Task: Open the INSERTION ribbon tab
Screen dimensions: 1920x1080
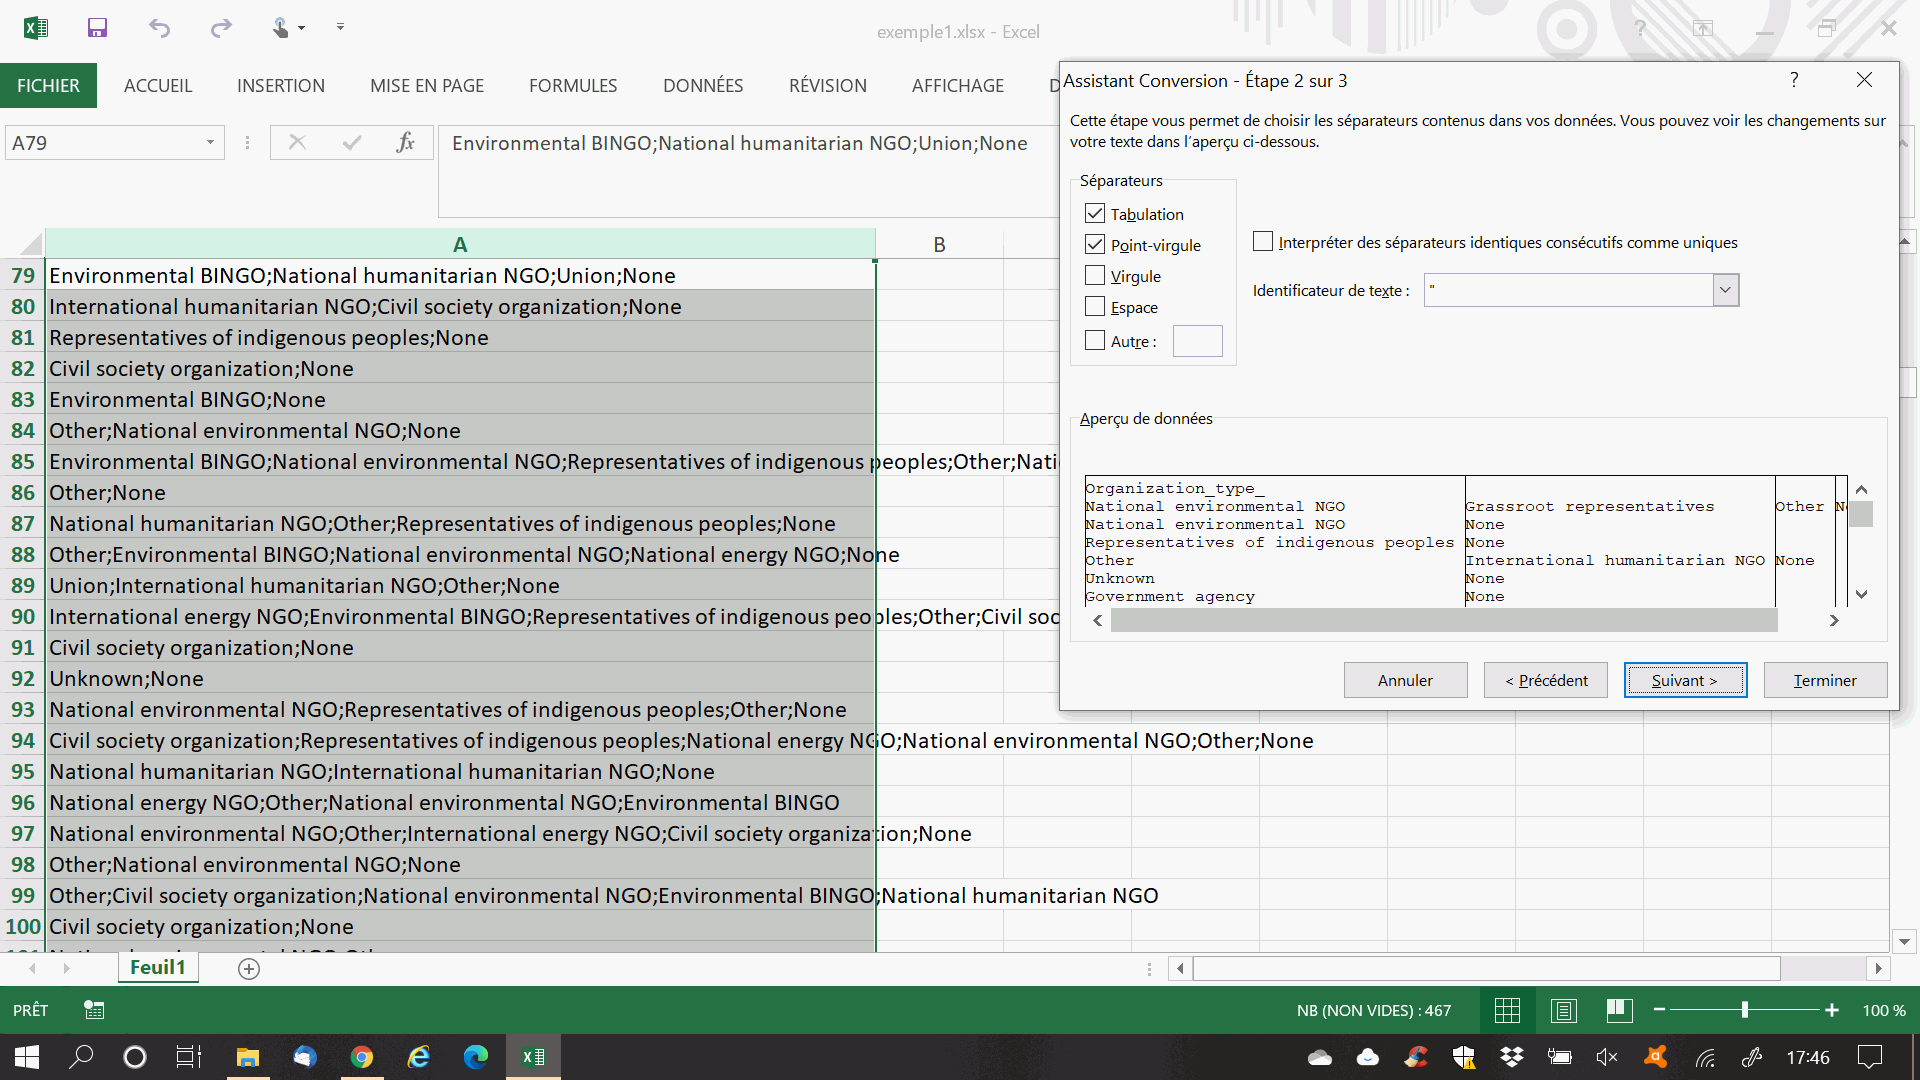Action: (x=281, y=86)
